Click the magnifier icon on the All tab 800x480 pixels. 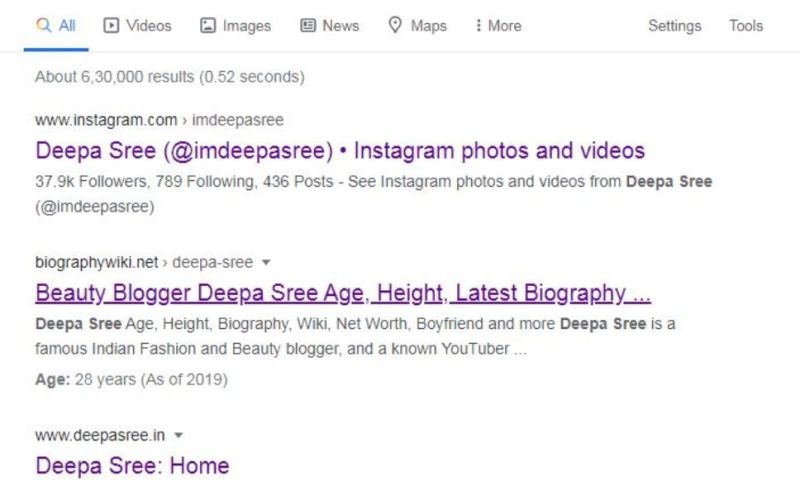coord(43,26)
